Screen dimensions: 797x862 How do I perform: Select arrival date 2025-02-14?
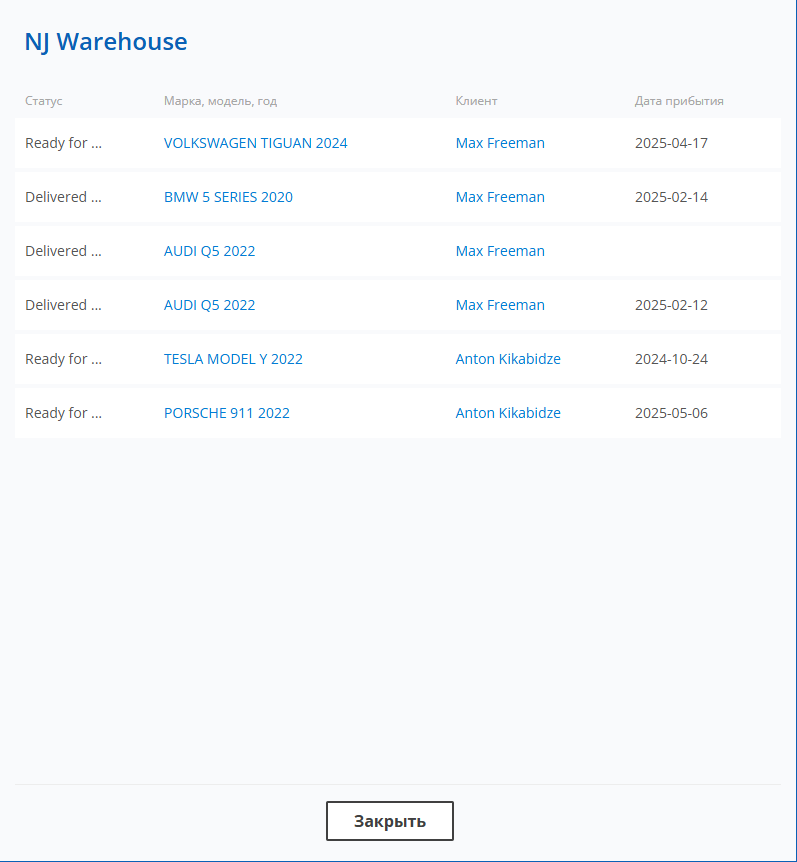click(671, 197)
